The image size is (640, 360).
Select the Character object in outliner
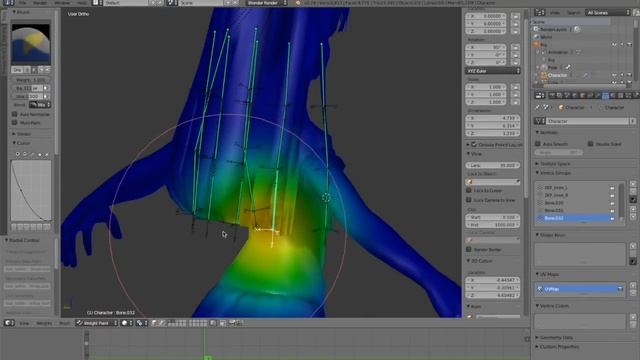(x=557, y=76)
